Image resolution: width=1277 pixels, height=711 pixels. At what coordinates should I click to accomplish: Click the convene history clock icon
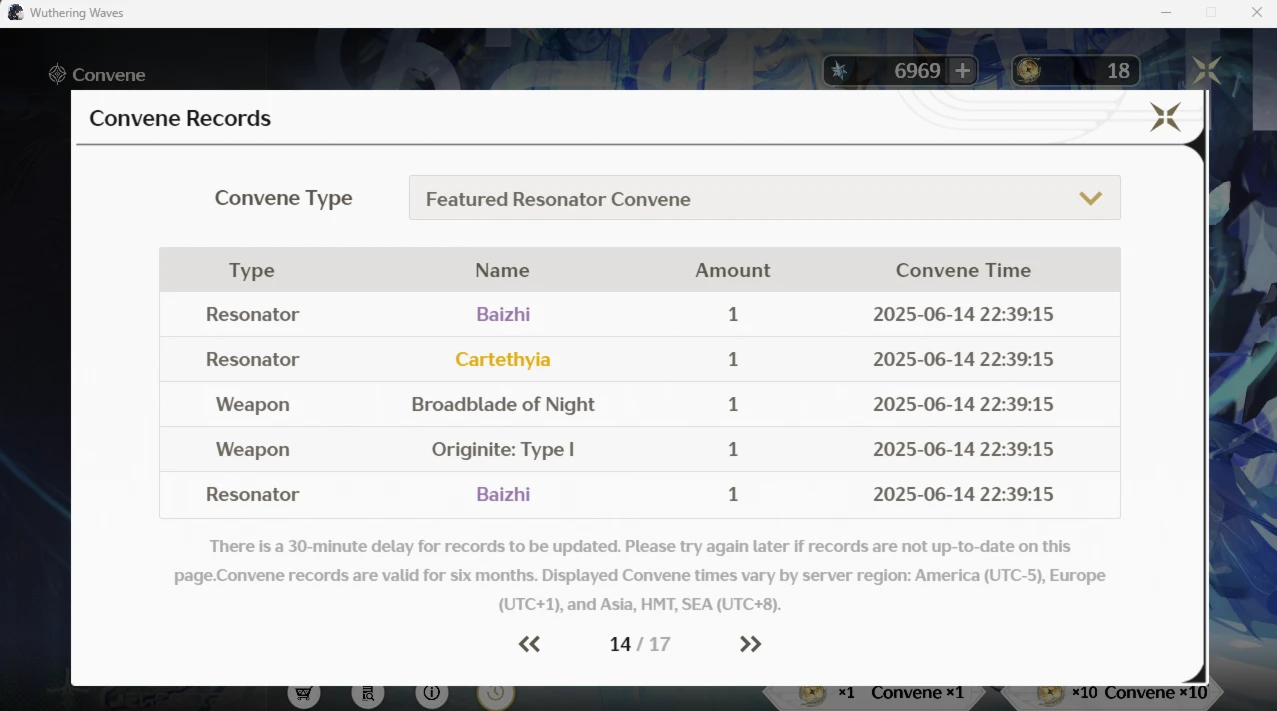496,693
